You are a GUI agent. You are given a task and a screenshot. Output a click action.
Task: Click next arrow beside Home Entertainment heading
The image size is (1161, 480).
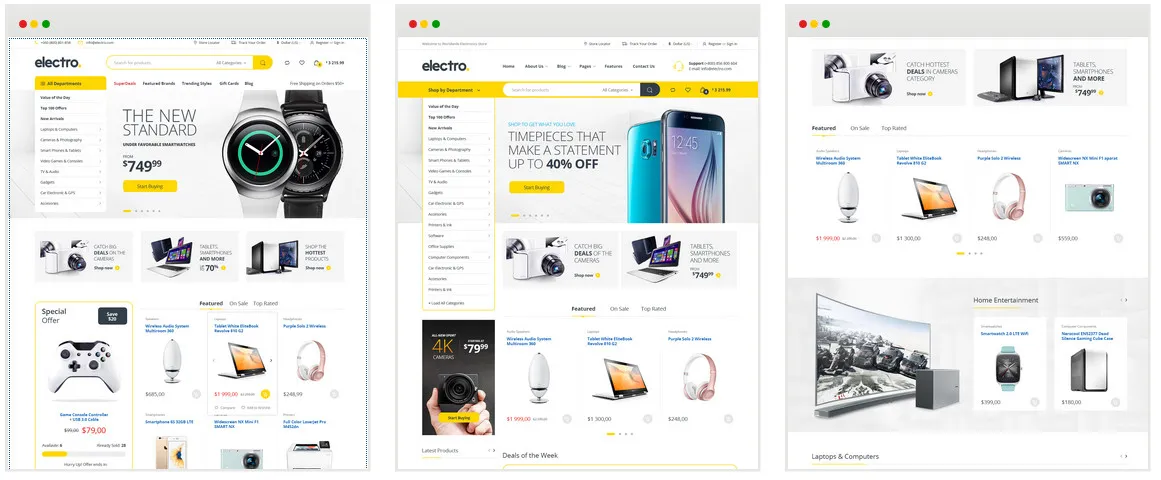[1126, 300]
